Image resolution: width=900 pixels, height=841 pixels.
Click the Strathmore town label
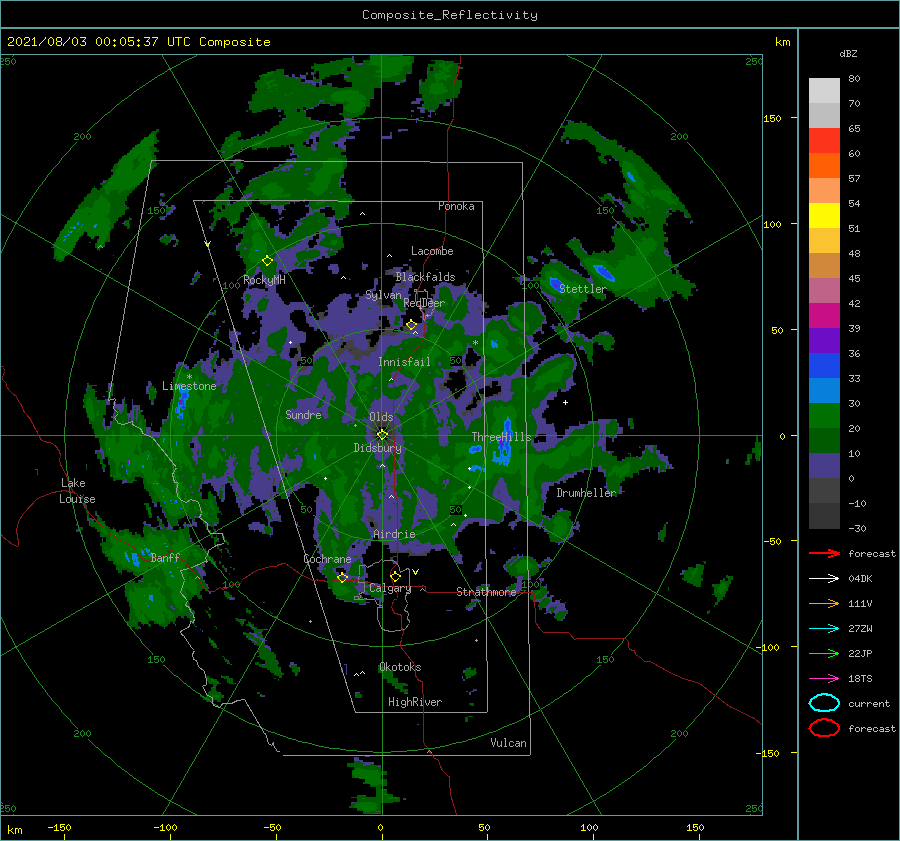point(486,592)
